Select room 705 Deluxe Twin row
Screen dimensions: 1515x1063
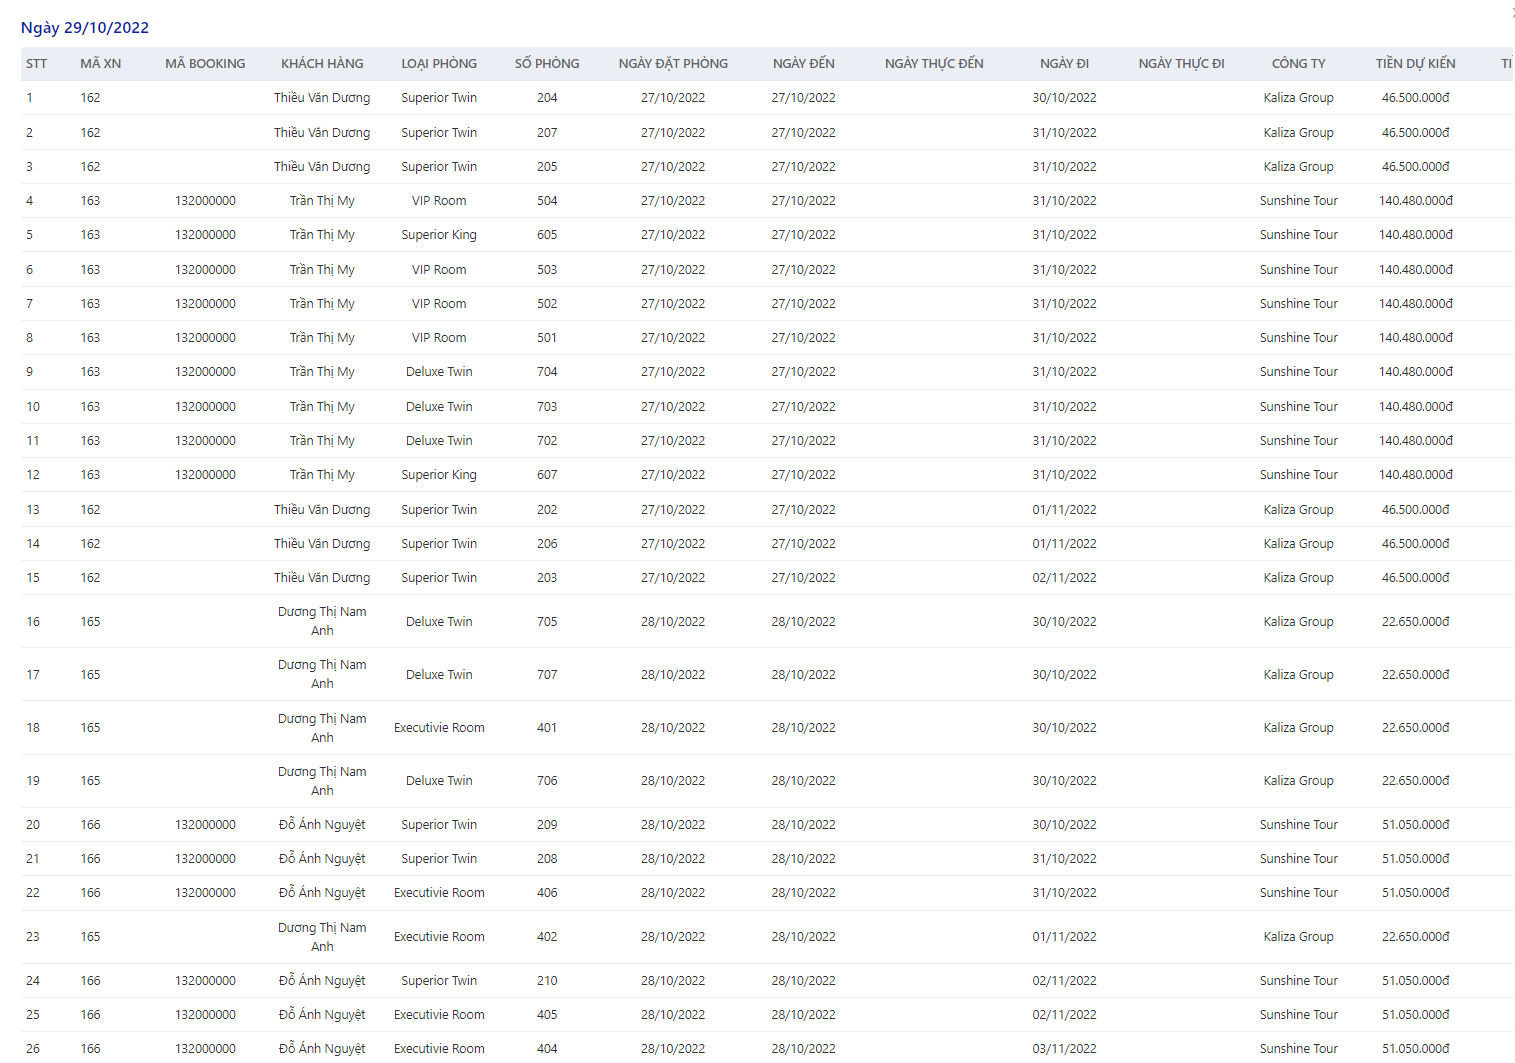click(766, 622)
